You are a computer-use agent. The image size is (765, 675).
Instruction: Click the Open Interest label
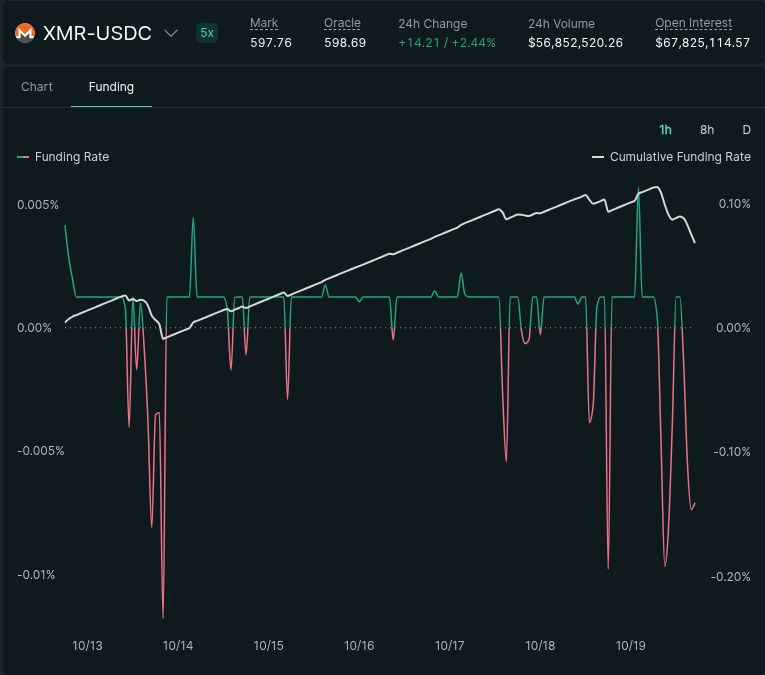[x=693, y=23]
